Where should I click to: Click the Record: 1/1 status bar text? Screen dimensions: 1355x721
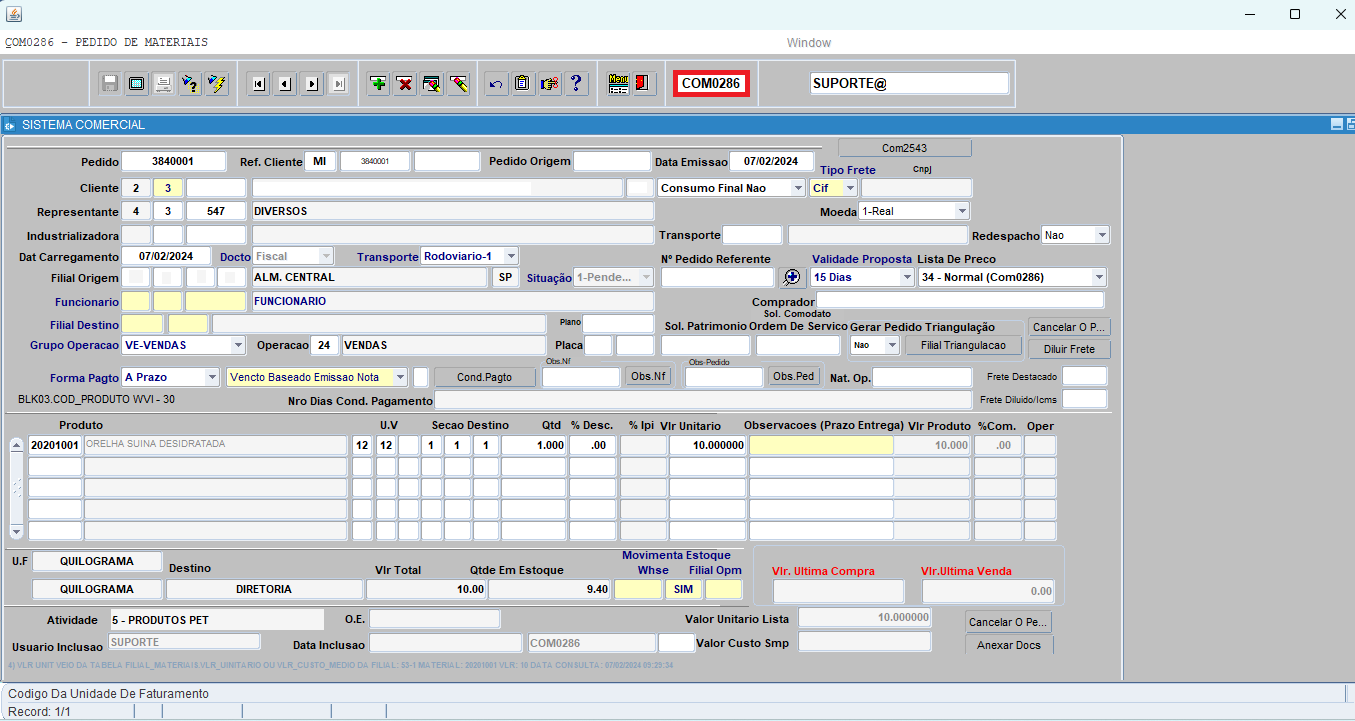(x=40, y=712)
